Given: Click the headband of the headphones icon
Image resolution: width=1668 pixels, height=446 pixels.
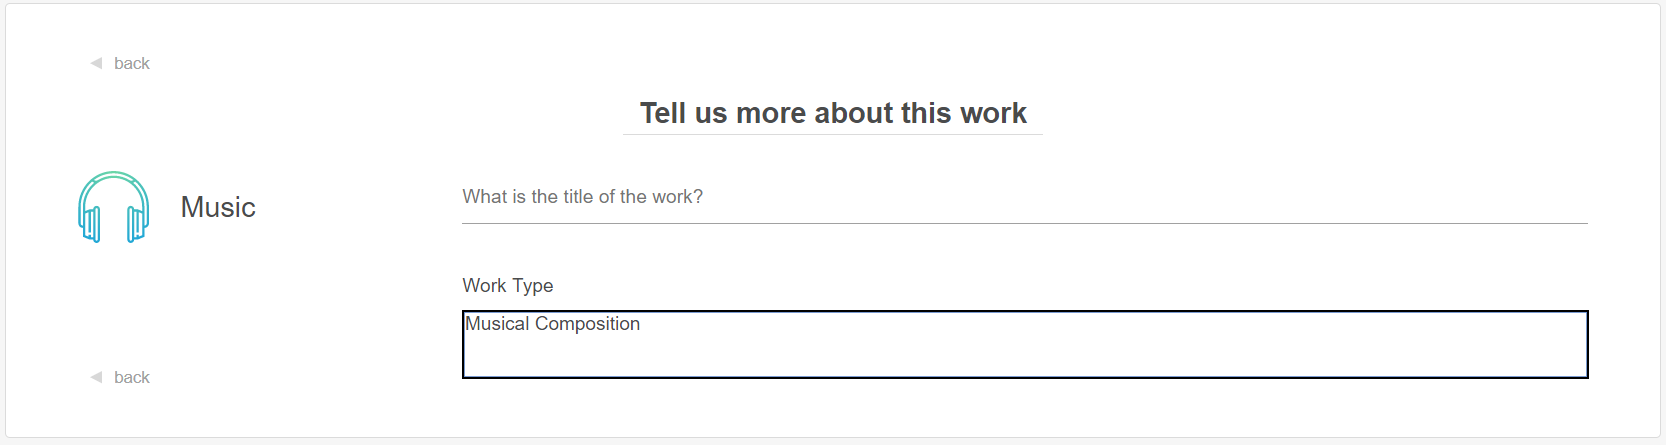Looking at the screenshot, I should 114,177.
